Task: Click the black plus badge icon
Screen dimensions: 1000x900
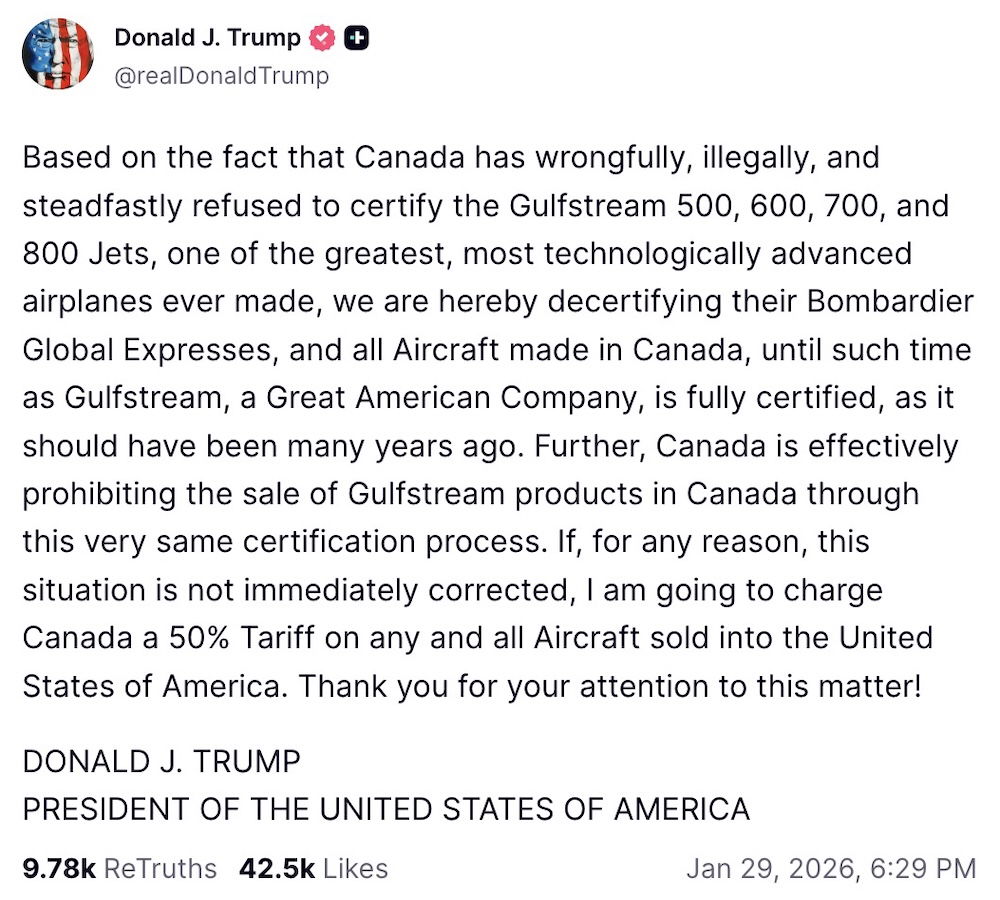Action: (x=356, y=39)
